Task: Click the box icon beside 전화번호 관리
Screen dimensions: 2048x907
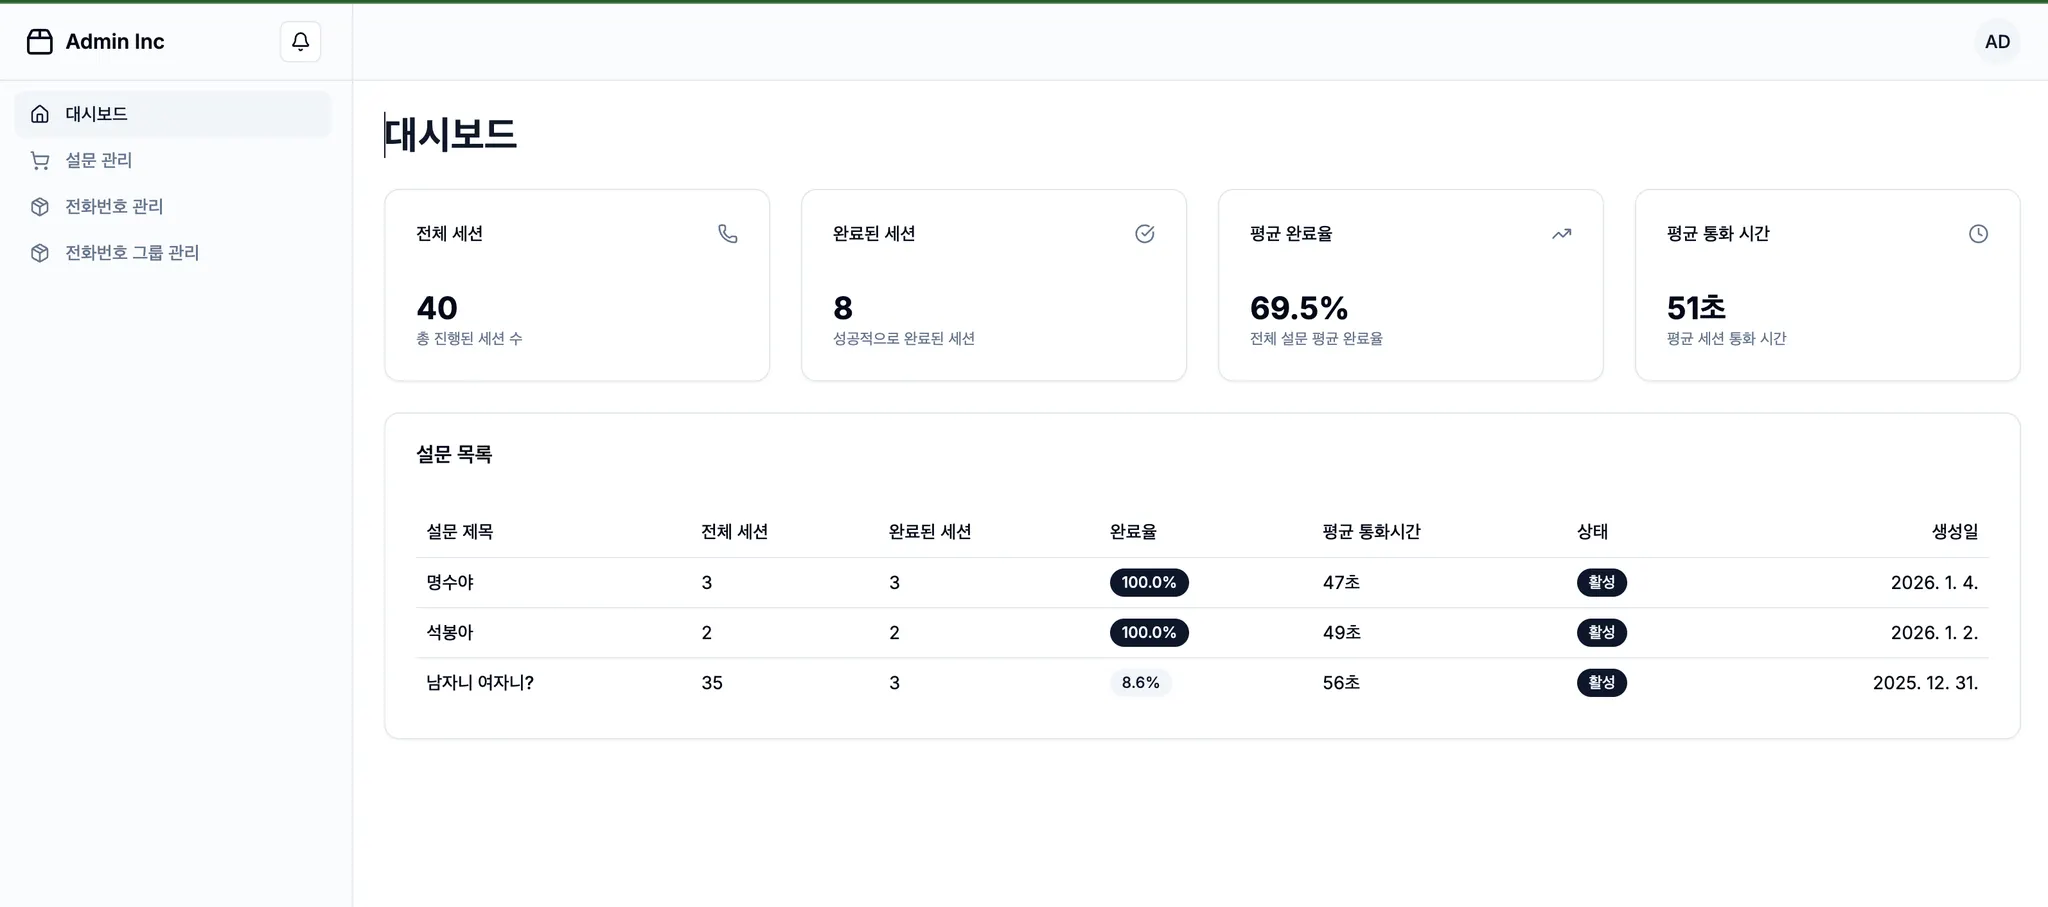Action: pos(40,207)
